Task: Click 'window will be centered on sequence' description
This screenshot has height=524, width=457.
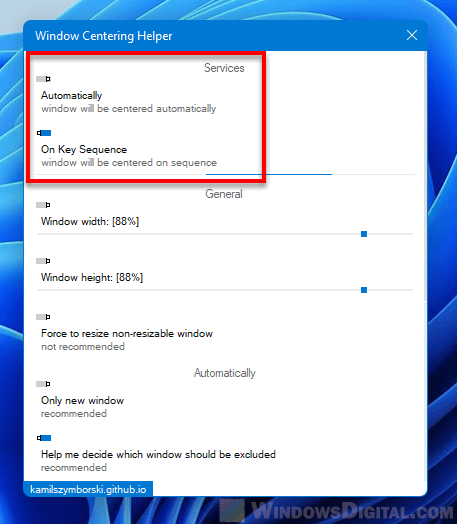Action: coord(129,163)
